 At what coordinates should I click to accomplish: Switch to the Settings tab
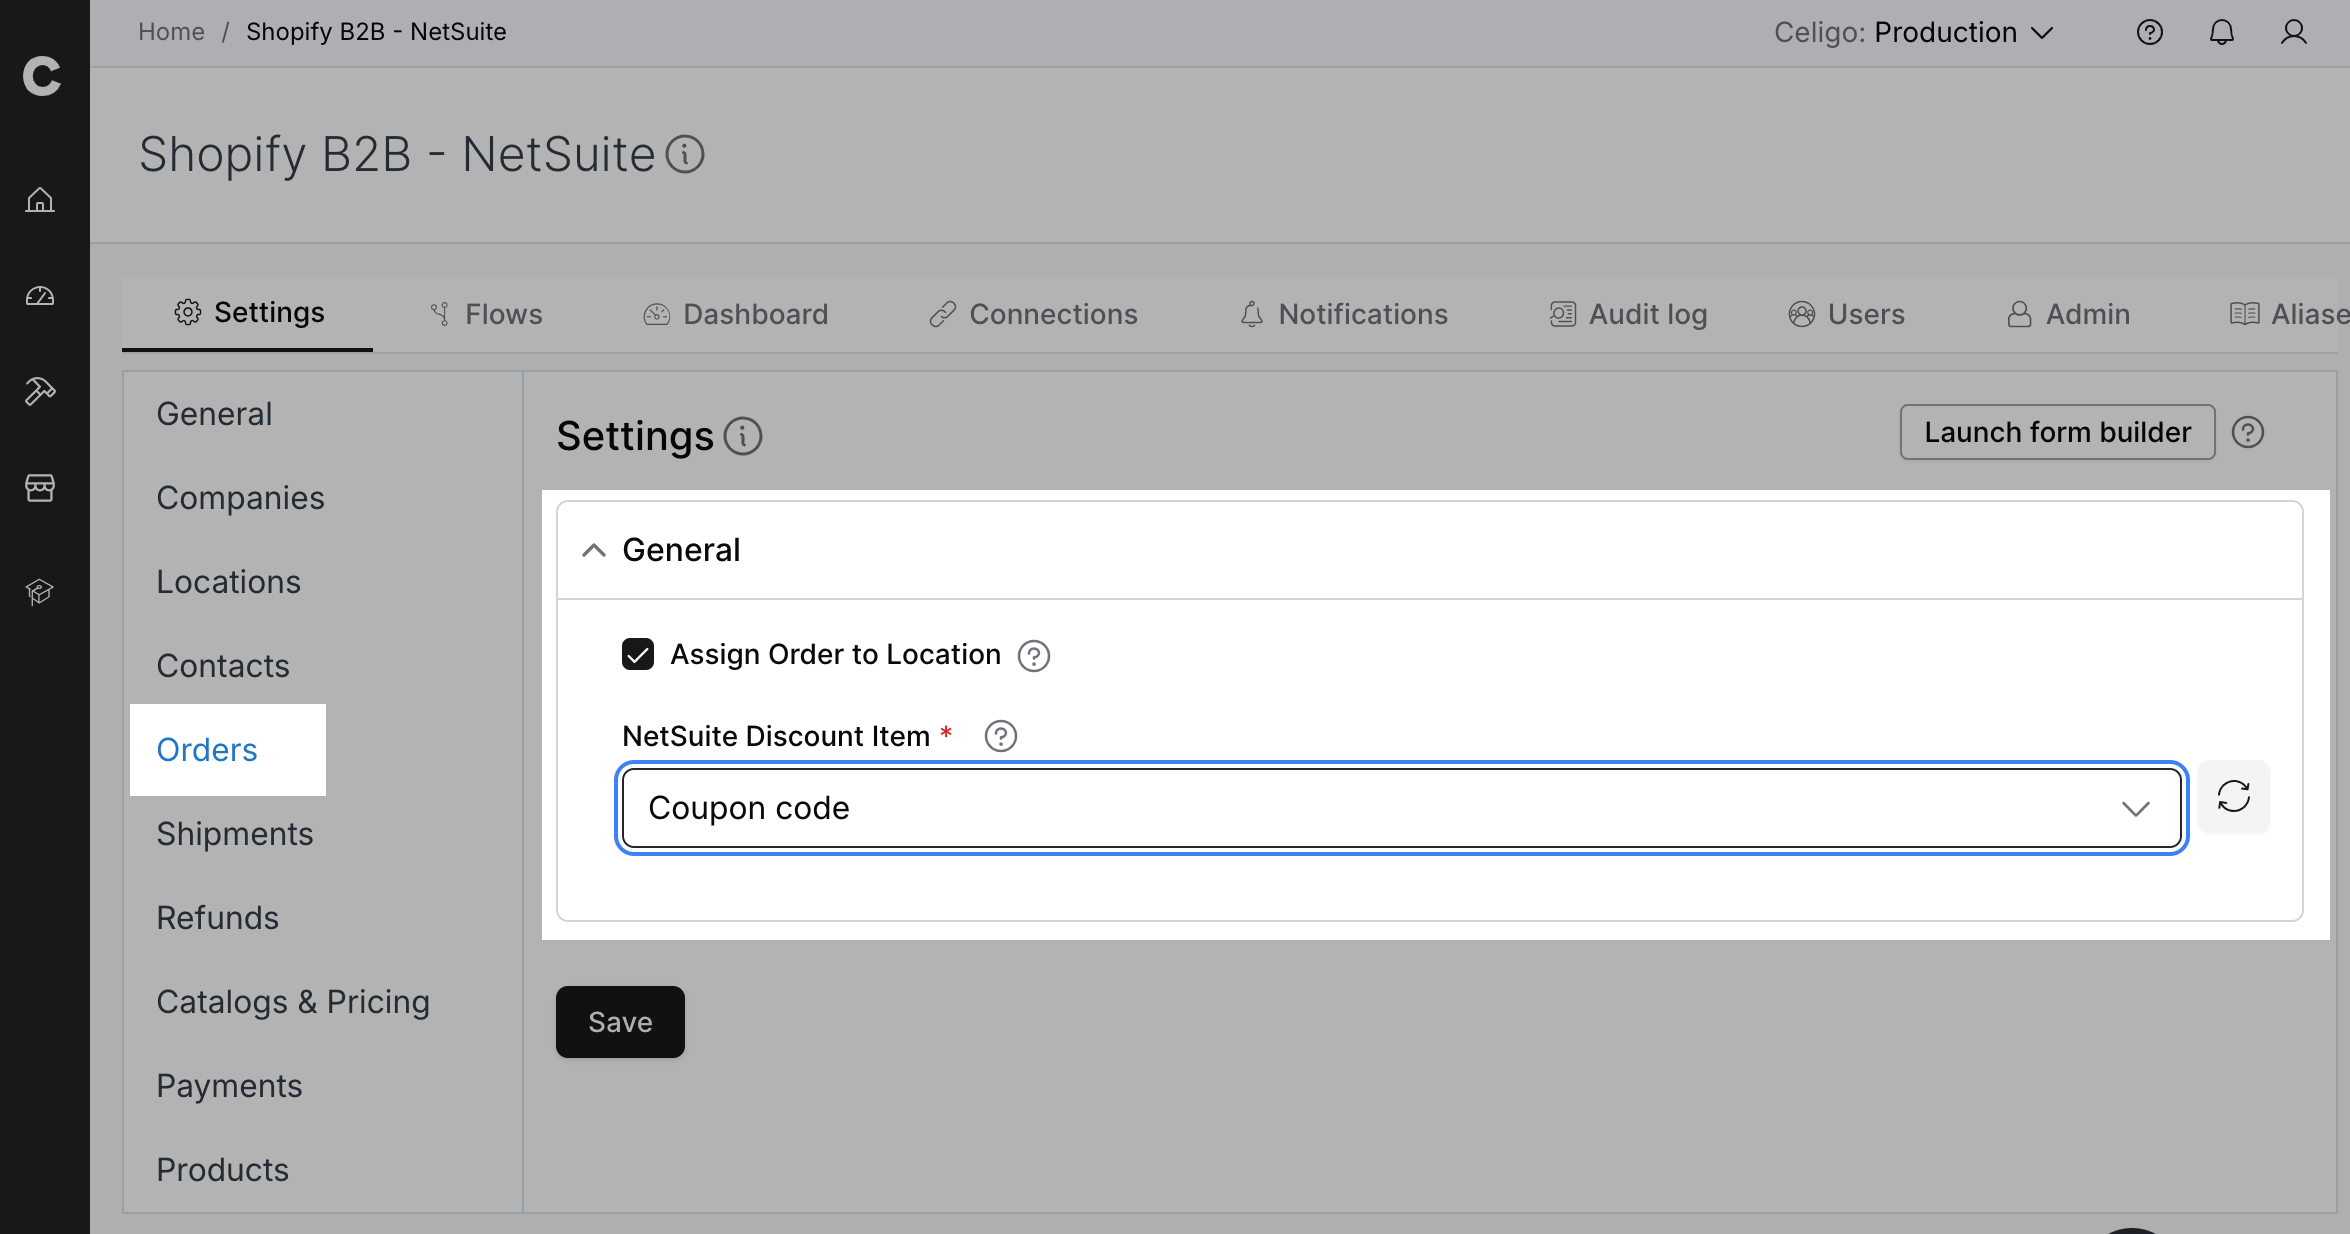coord(248,313)
